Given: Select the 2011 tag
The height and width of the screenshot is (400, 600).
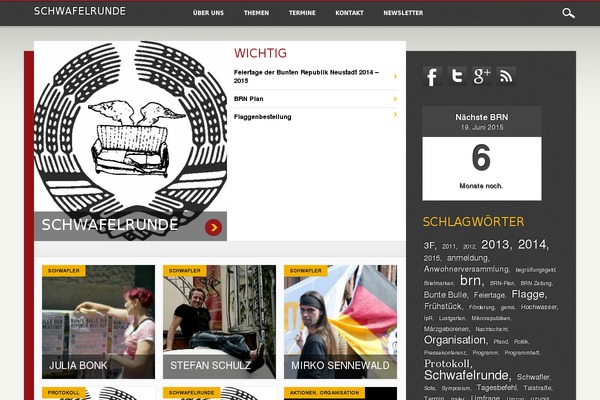Looking at the screenshot, I should point(449,247).
